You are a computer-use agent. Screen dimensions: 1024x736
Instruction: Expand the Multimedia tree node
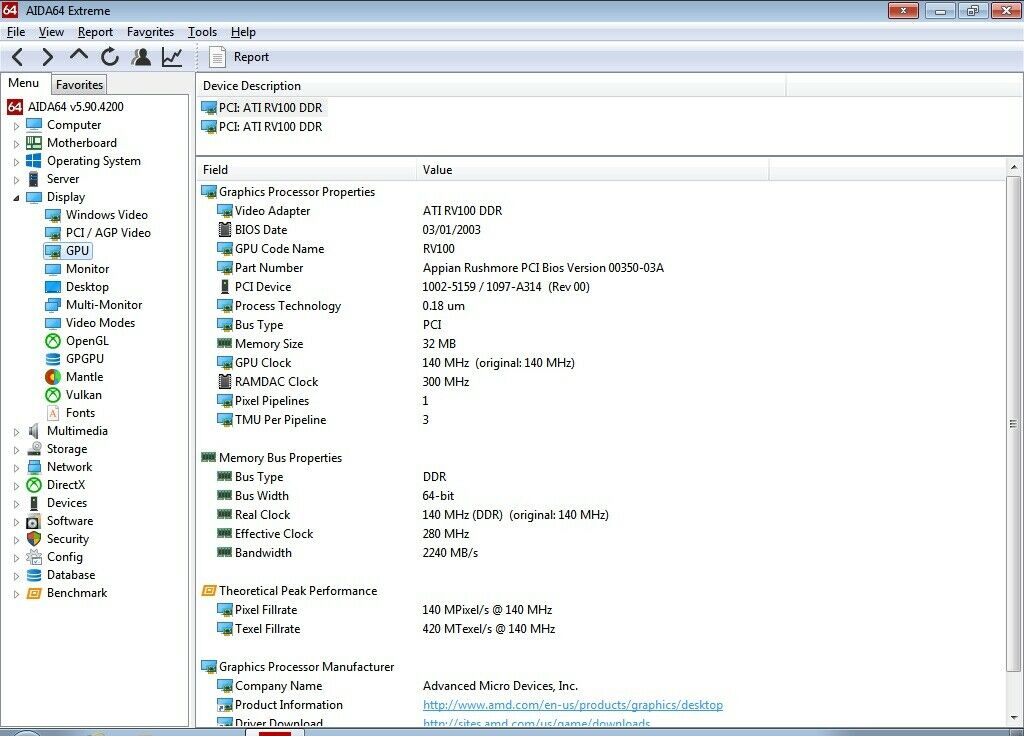click(16, 431)
